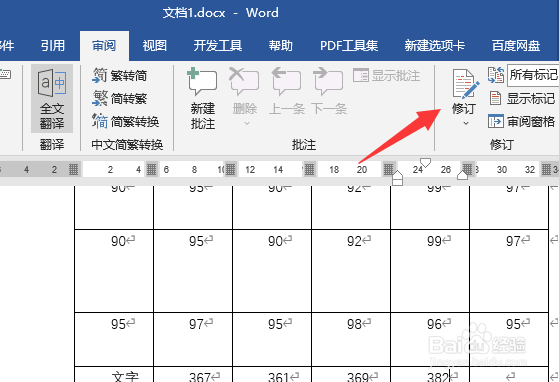The image size is (559, 382).
Task: Open Show Markup (显示标记) menu
Action: 522,98
